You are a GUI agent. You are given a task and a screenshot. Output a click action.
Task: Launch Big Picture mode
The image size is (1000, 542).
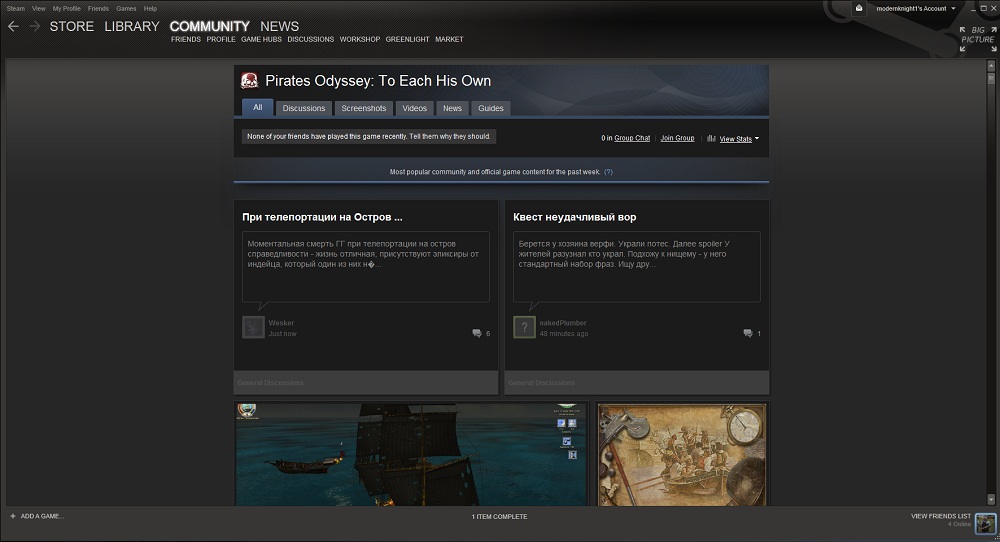click(x=977, y=35)
